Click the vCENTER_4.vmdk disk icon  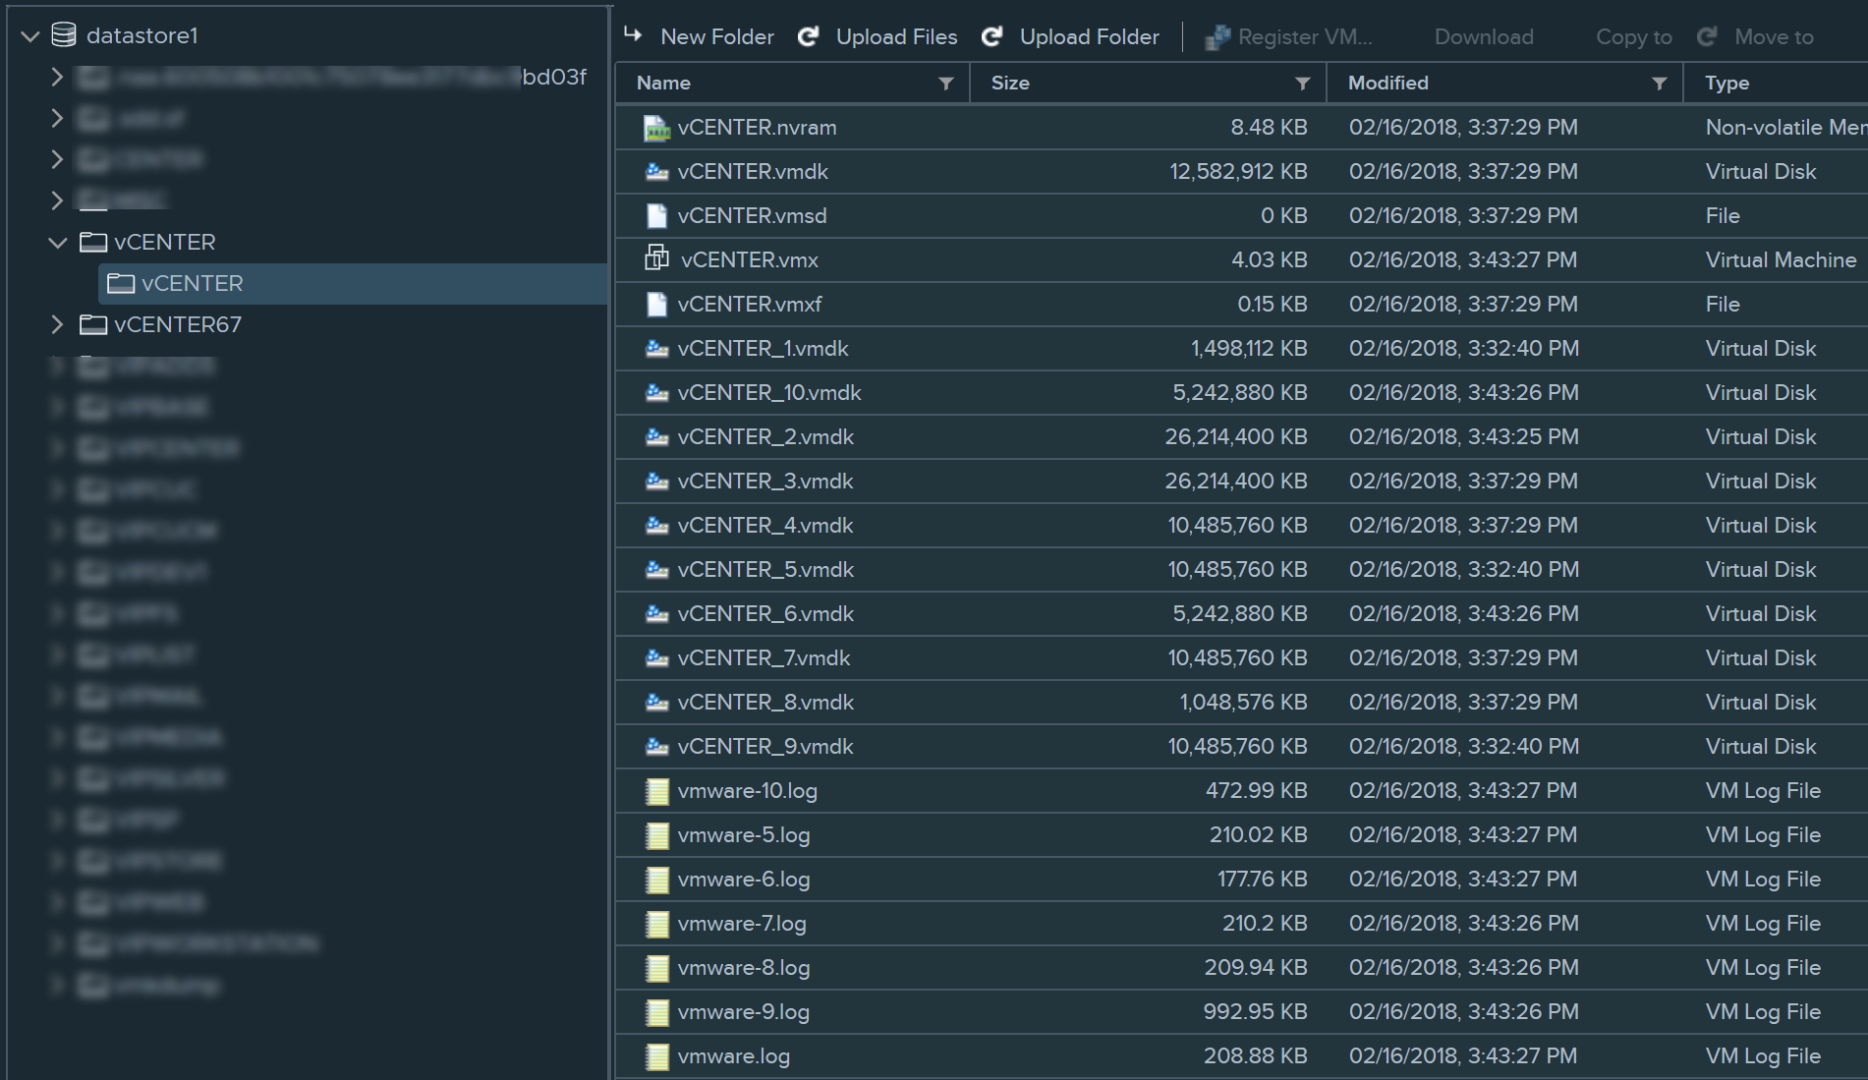pos(657,525)
